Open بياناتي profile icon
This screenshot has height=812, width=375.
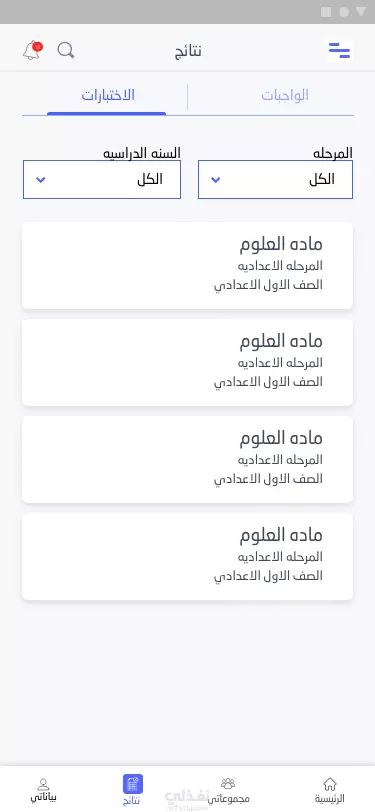44,784
